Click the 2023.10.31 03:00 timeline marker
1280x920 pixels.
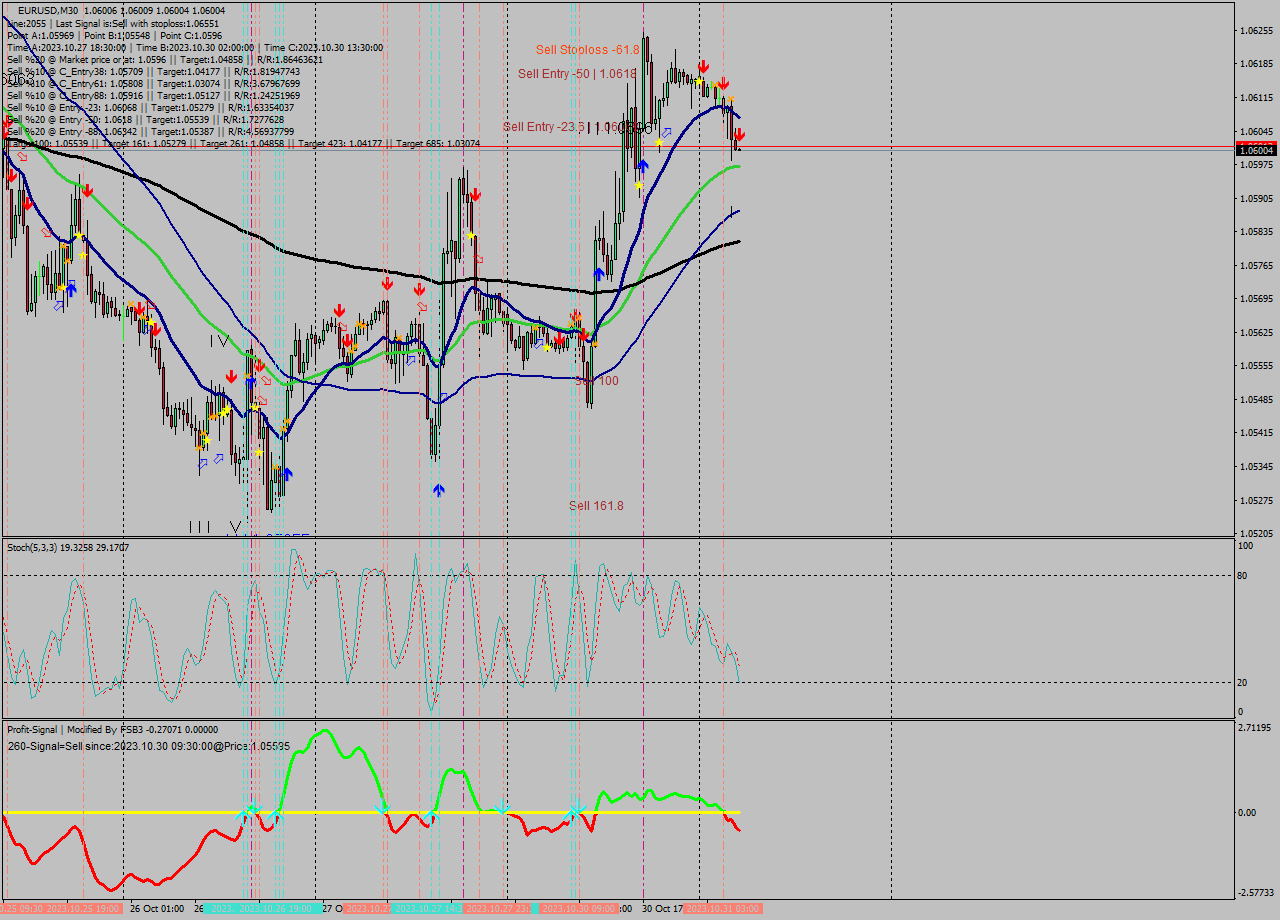[722, 910]
